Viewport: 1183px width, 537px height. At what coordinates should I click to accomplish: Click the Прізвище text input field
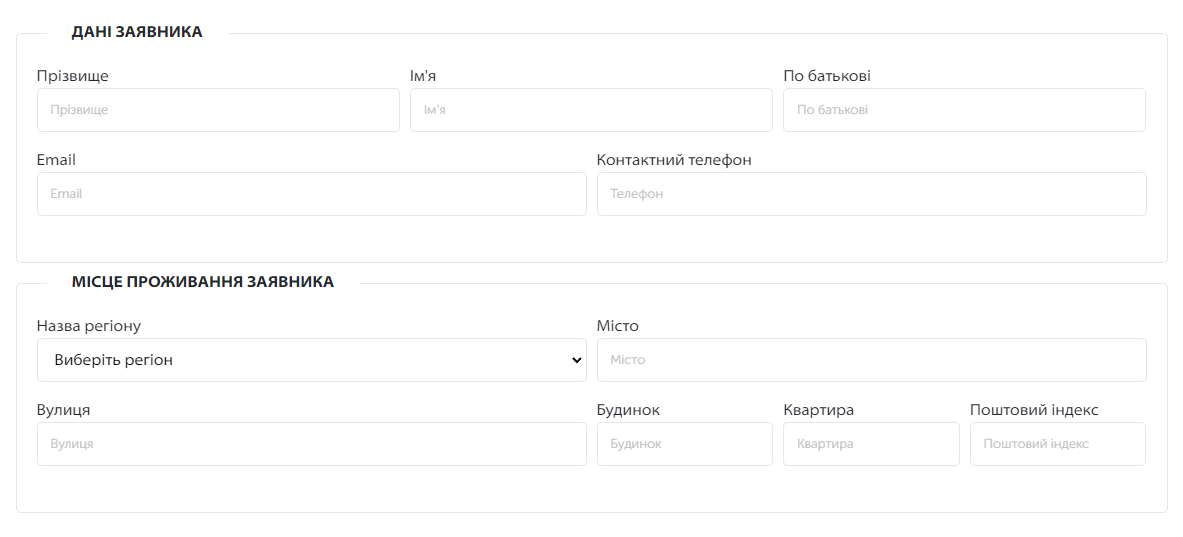(x=218, y=110)
